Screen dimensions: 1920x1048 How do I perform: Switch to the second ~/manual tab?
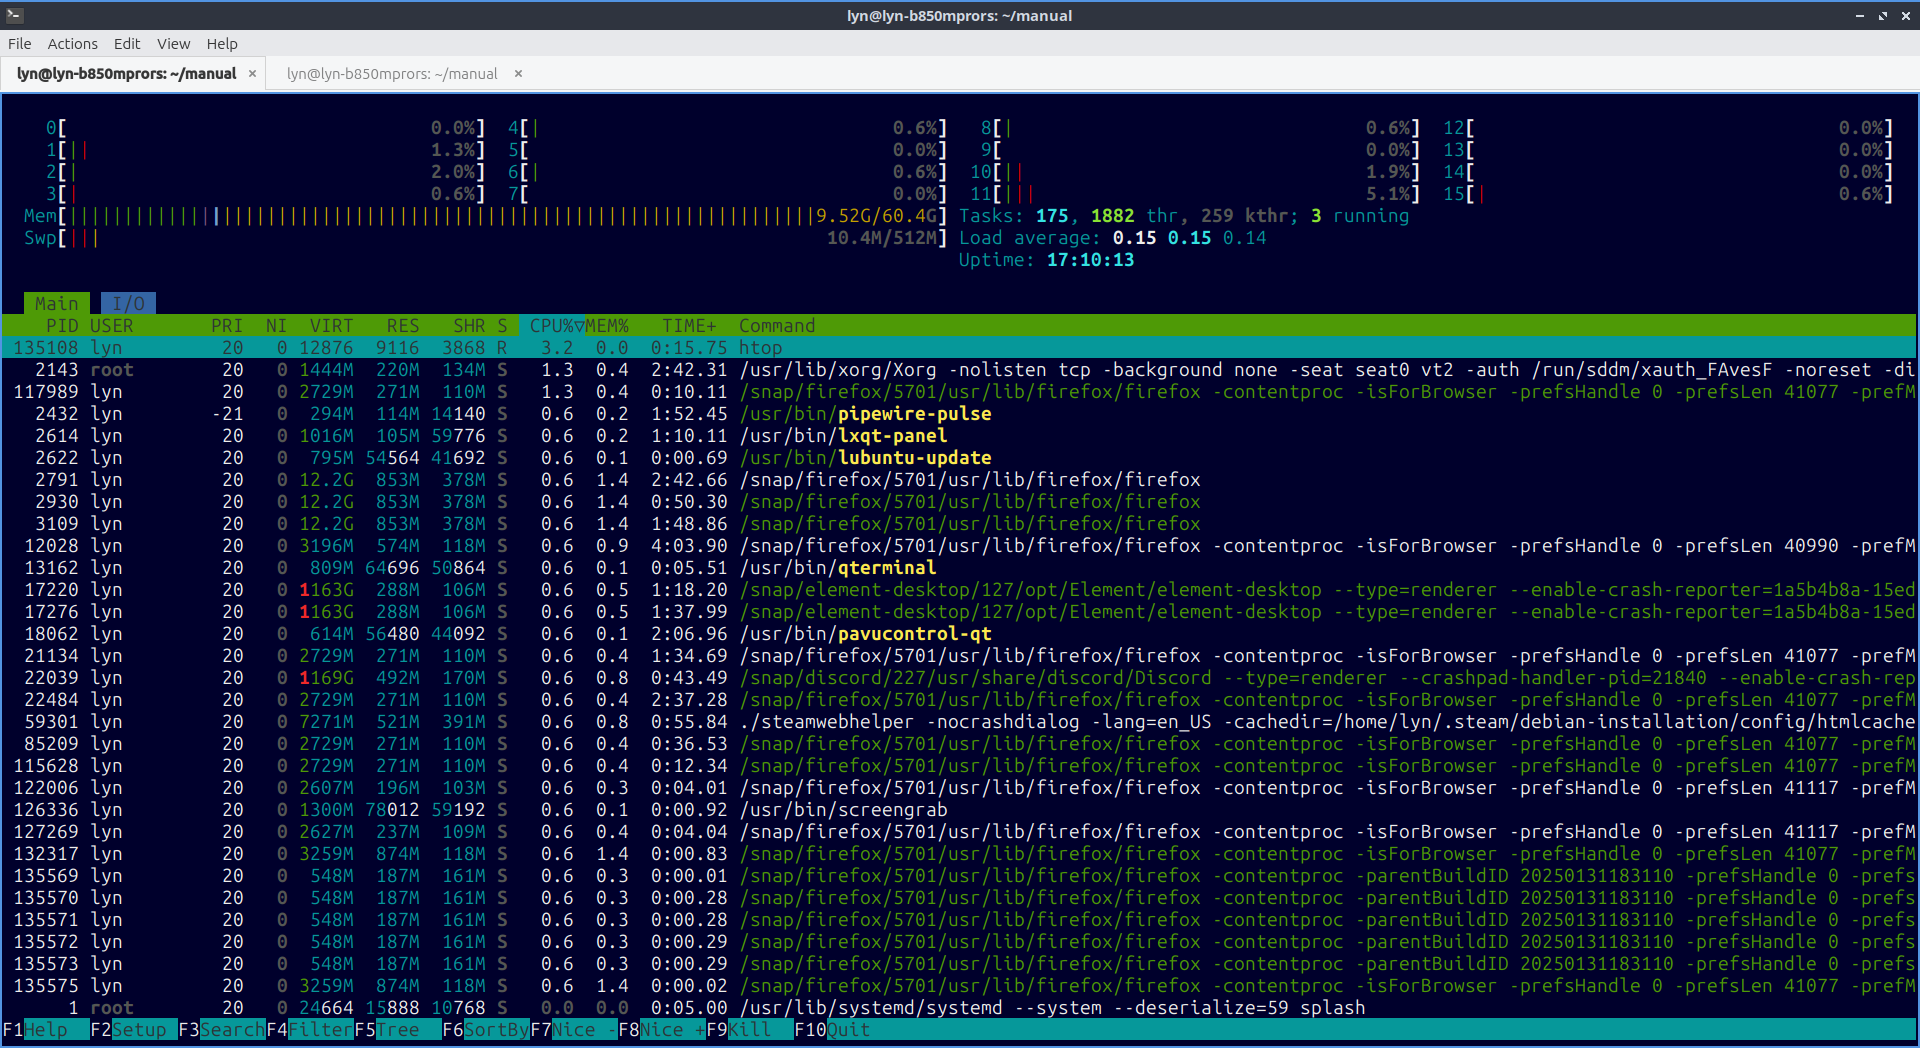coord(392,74)
